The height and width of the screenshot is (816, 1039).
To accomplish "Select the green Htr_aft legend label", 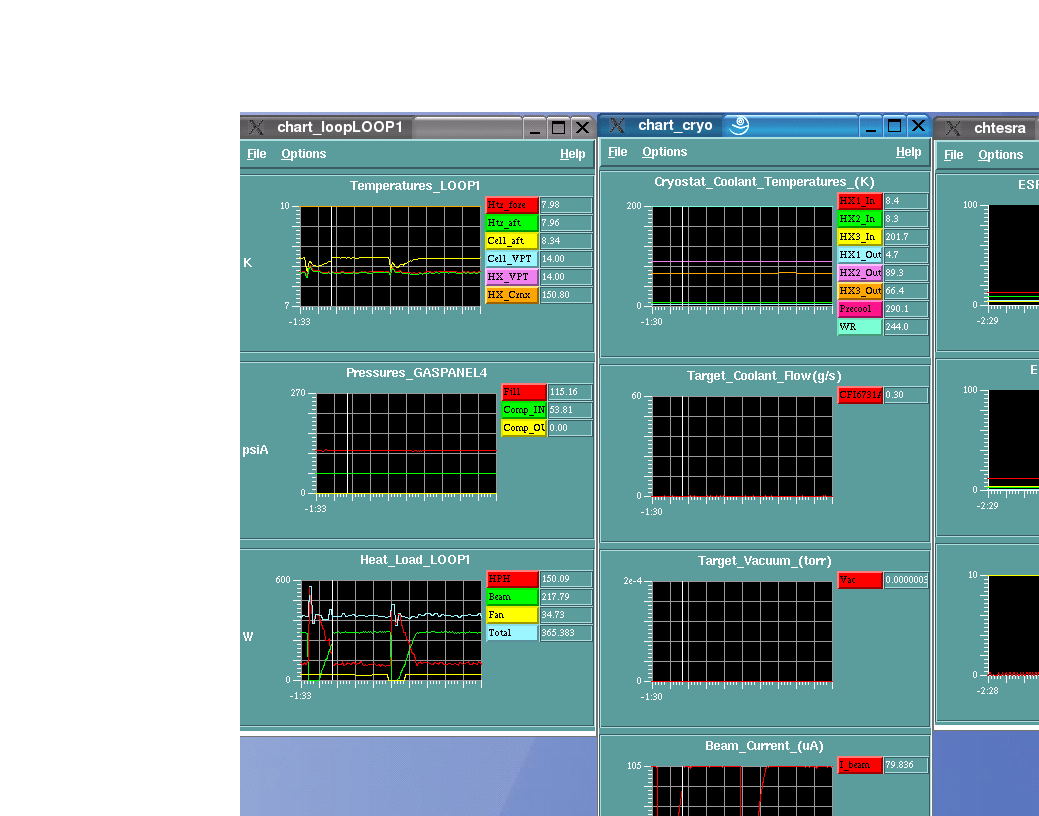I will point(512,223).
